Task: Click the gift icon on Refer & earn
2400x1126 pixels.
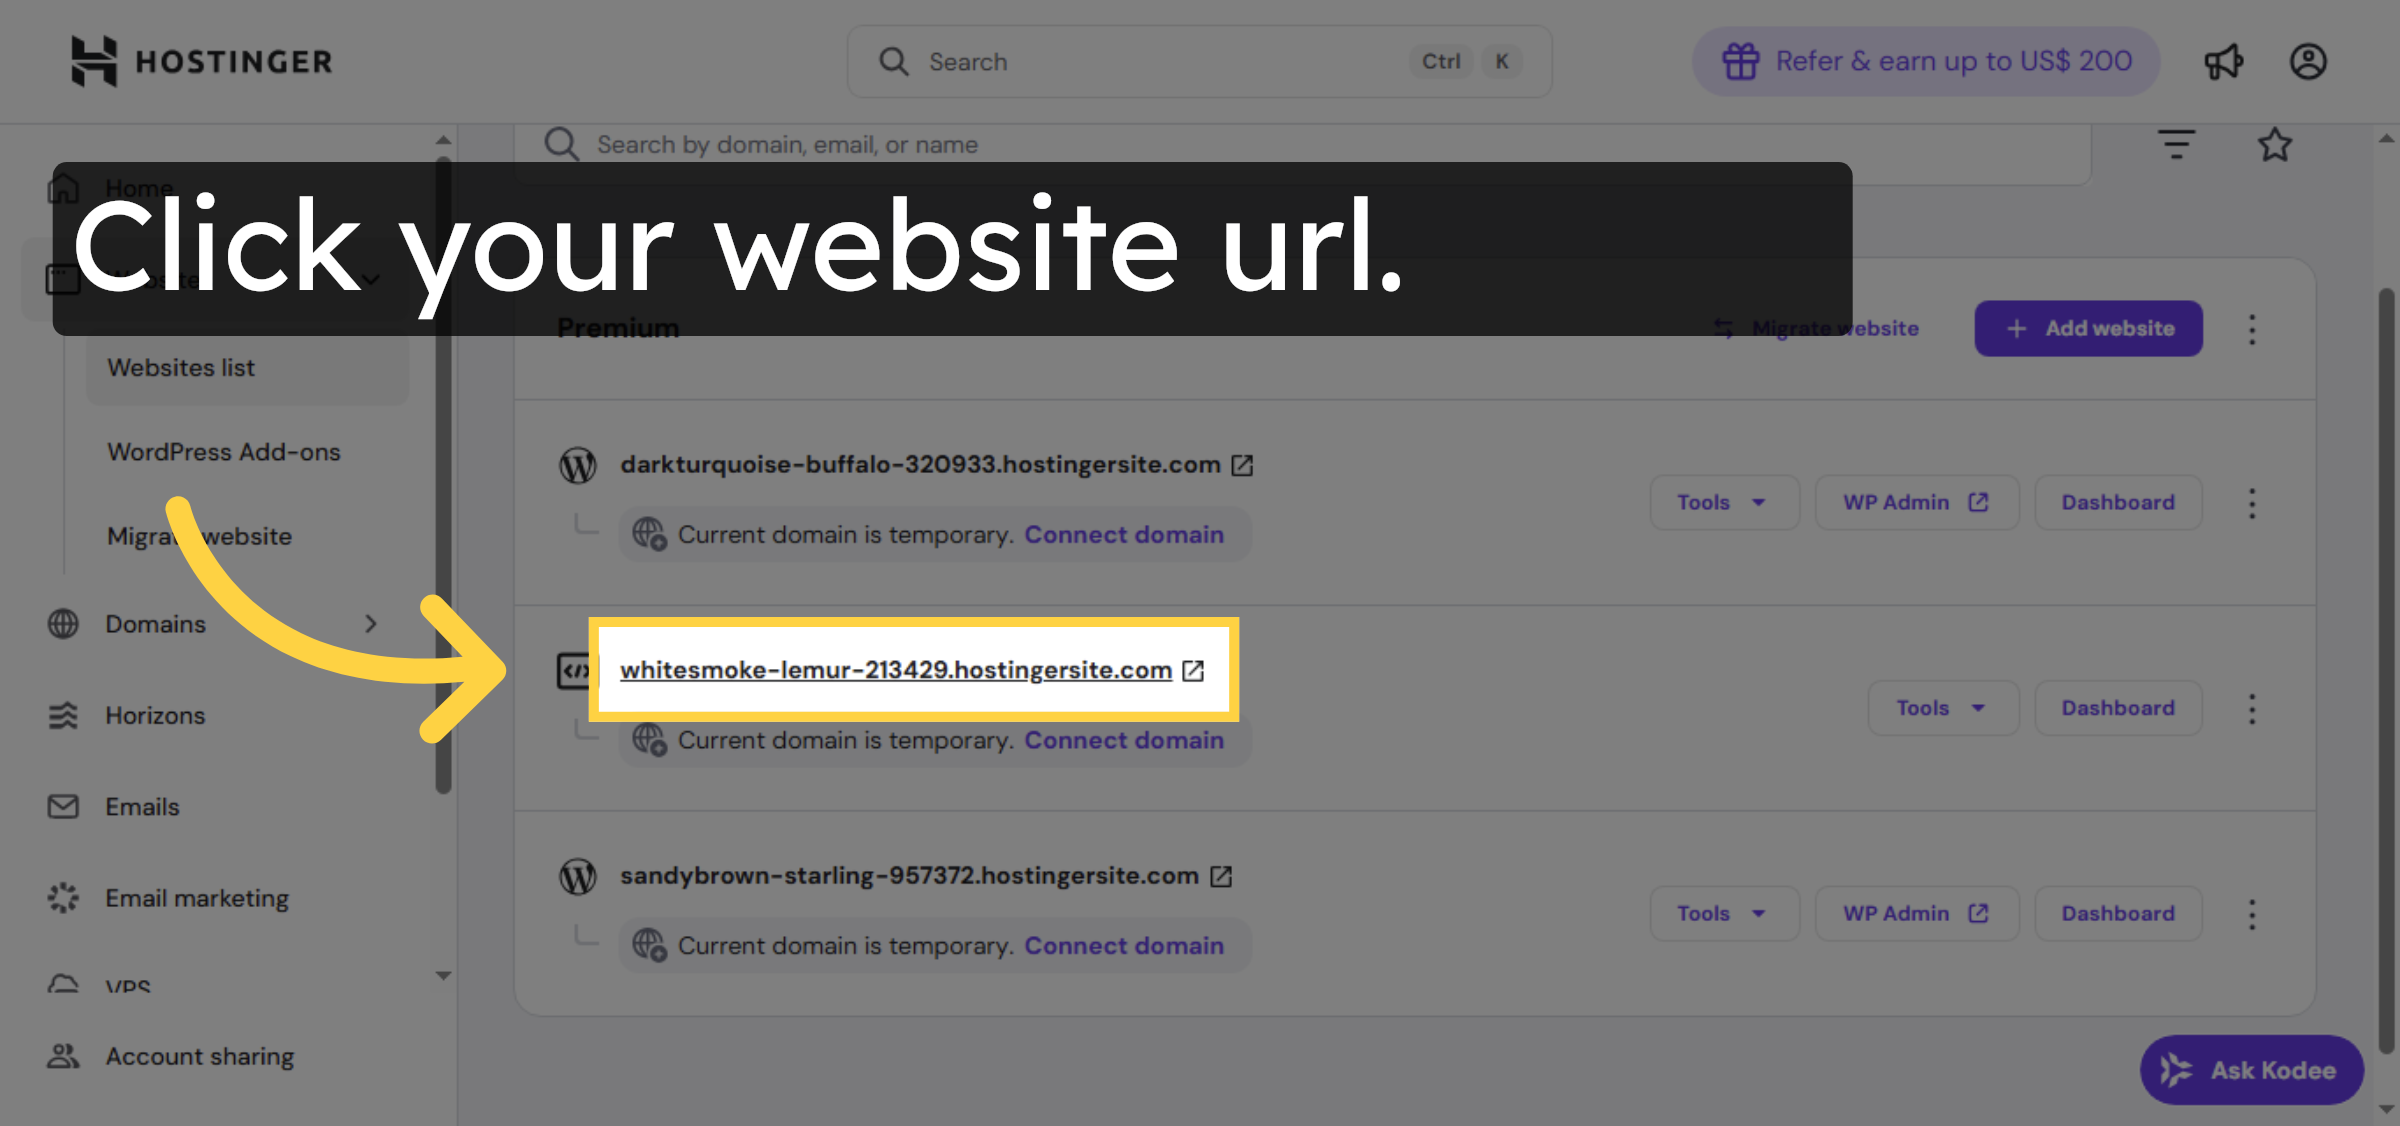Action: pyautogui.click(x=1740, y=61)
